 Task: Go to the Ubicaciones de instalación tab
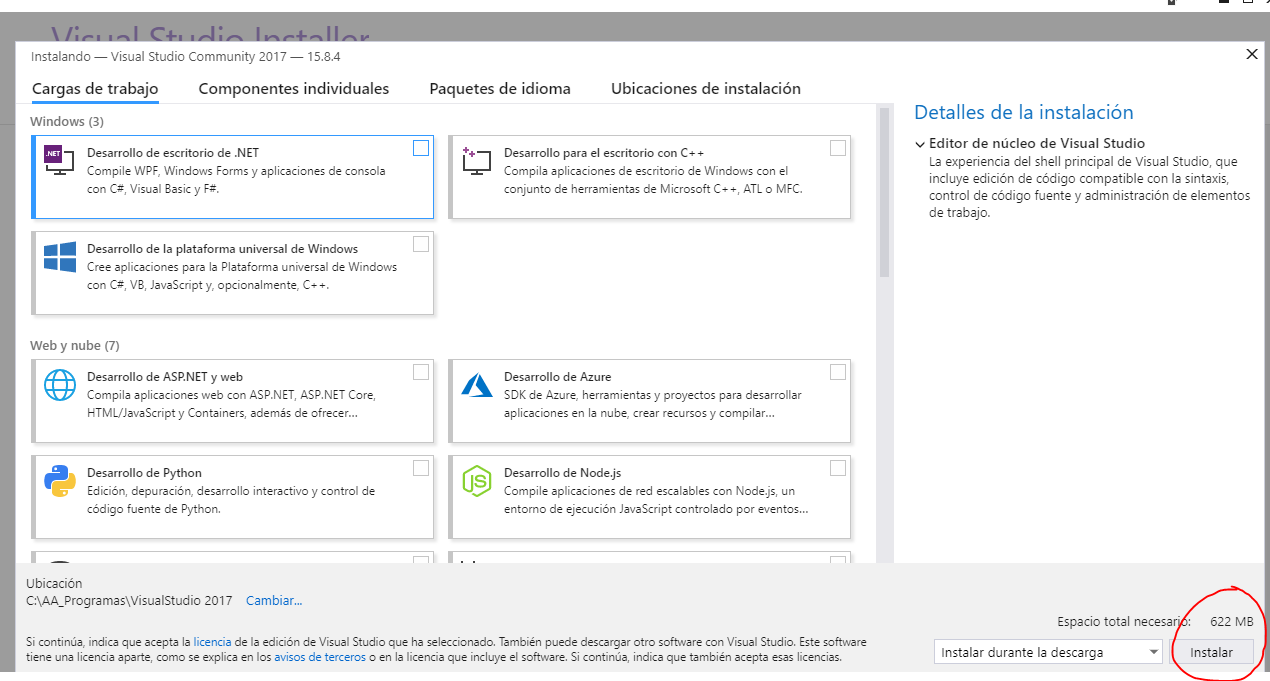point(706,89)
